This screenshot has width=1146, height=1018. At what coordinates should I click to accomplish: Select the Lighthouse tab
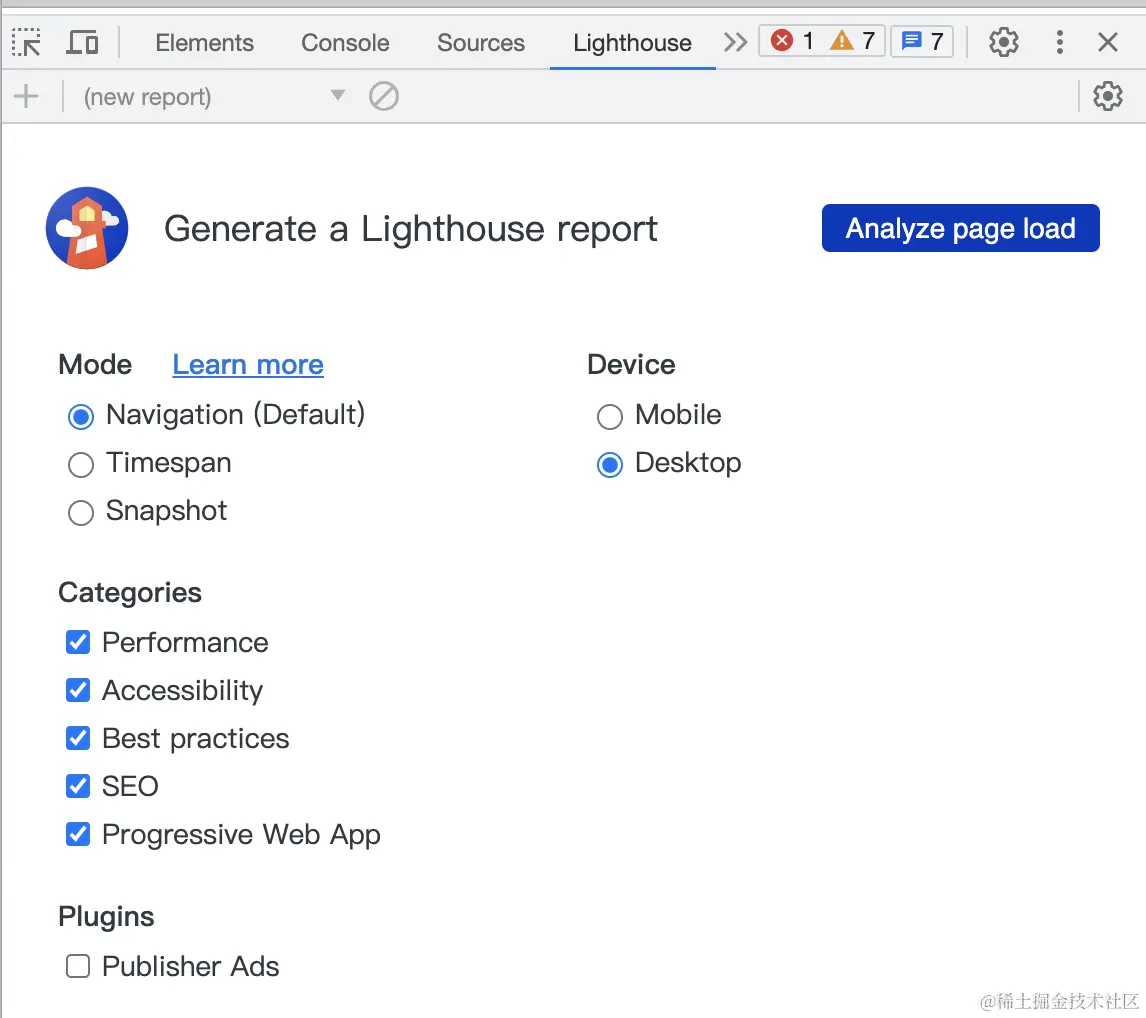632,42
